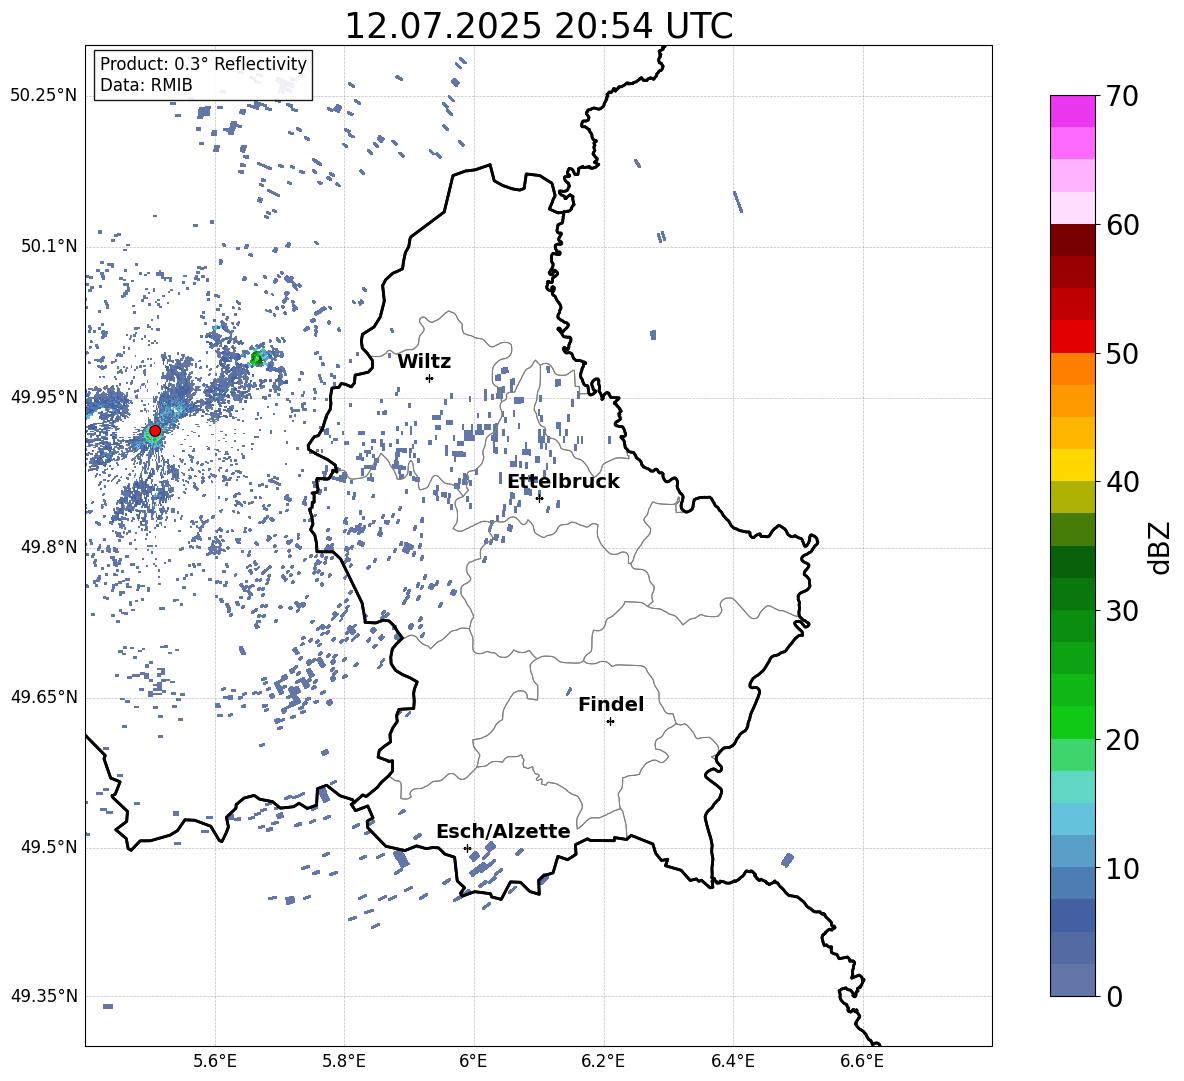Click the 6.6°E longitude label

tap(862, 1061)
